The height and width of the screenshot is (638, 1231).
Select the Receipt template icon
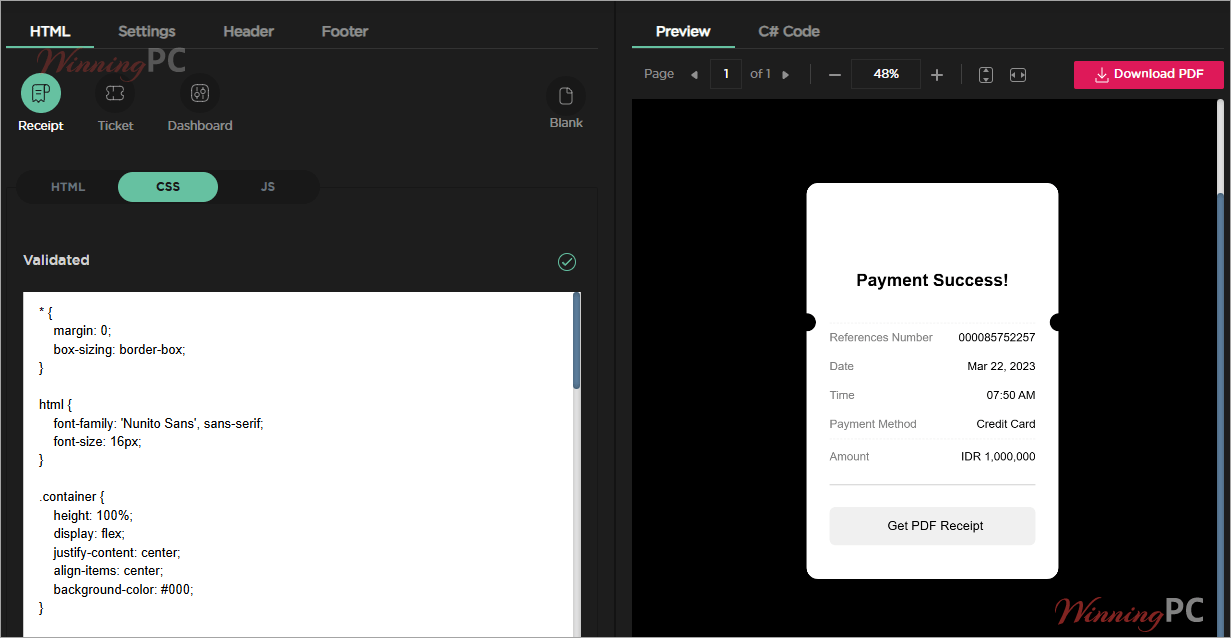[x=41, y=93]
